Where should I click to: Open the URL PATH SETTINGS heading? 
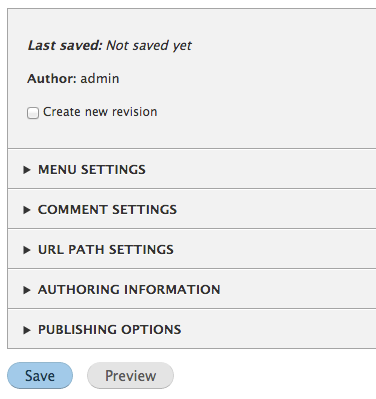(x=106, y=250)
